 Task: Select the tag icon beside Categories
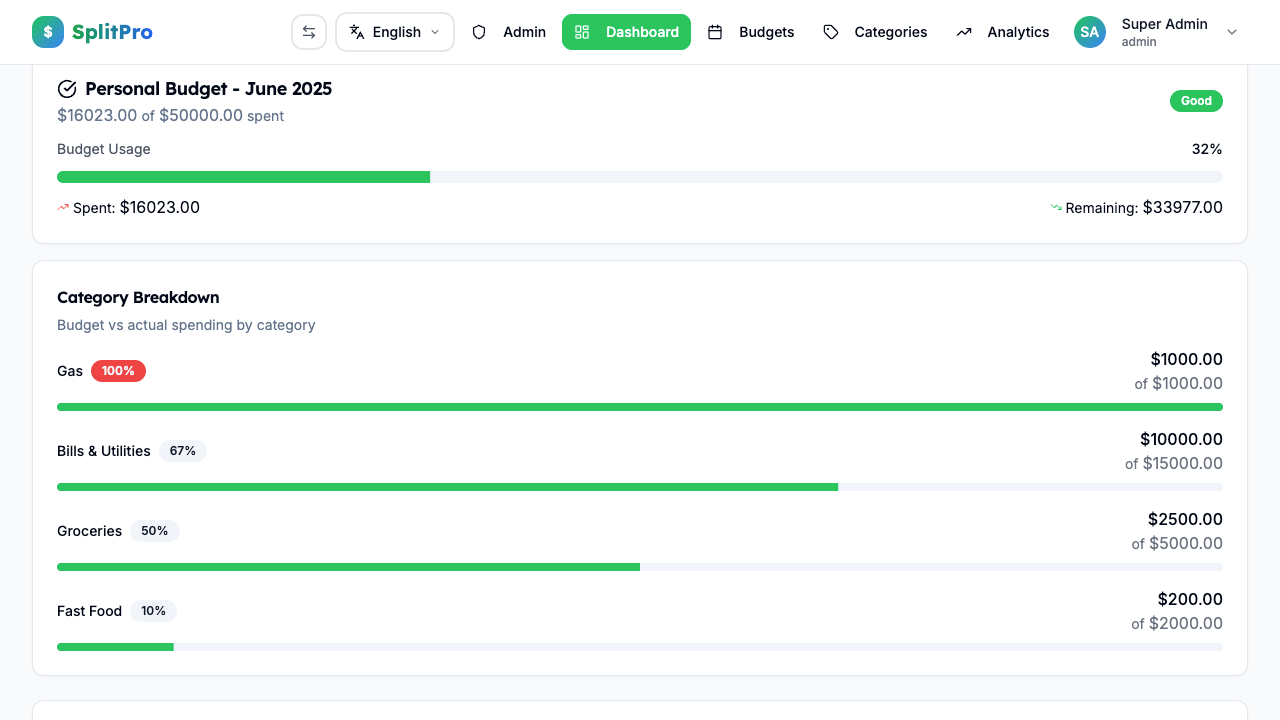830,32
